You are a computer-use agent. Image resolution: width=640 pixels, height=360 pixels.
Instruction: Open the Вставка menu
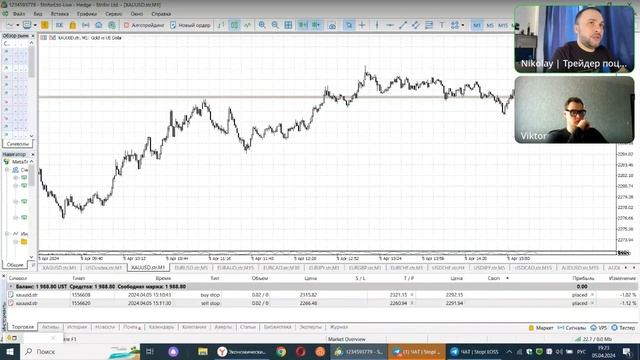[60, 14]
